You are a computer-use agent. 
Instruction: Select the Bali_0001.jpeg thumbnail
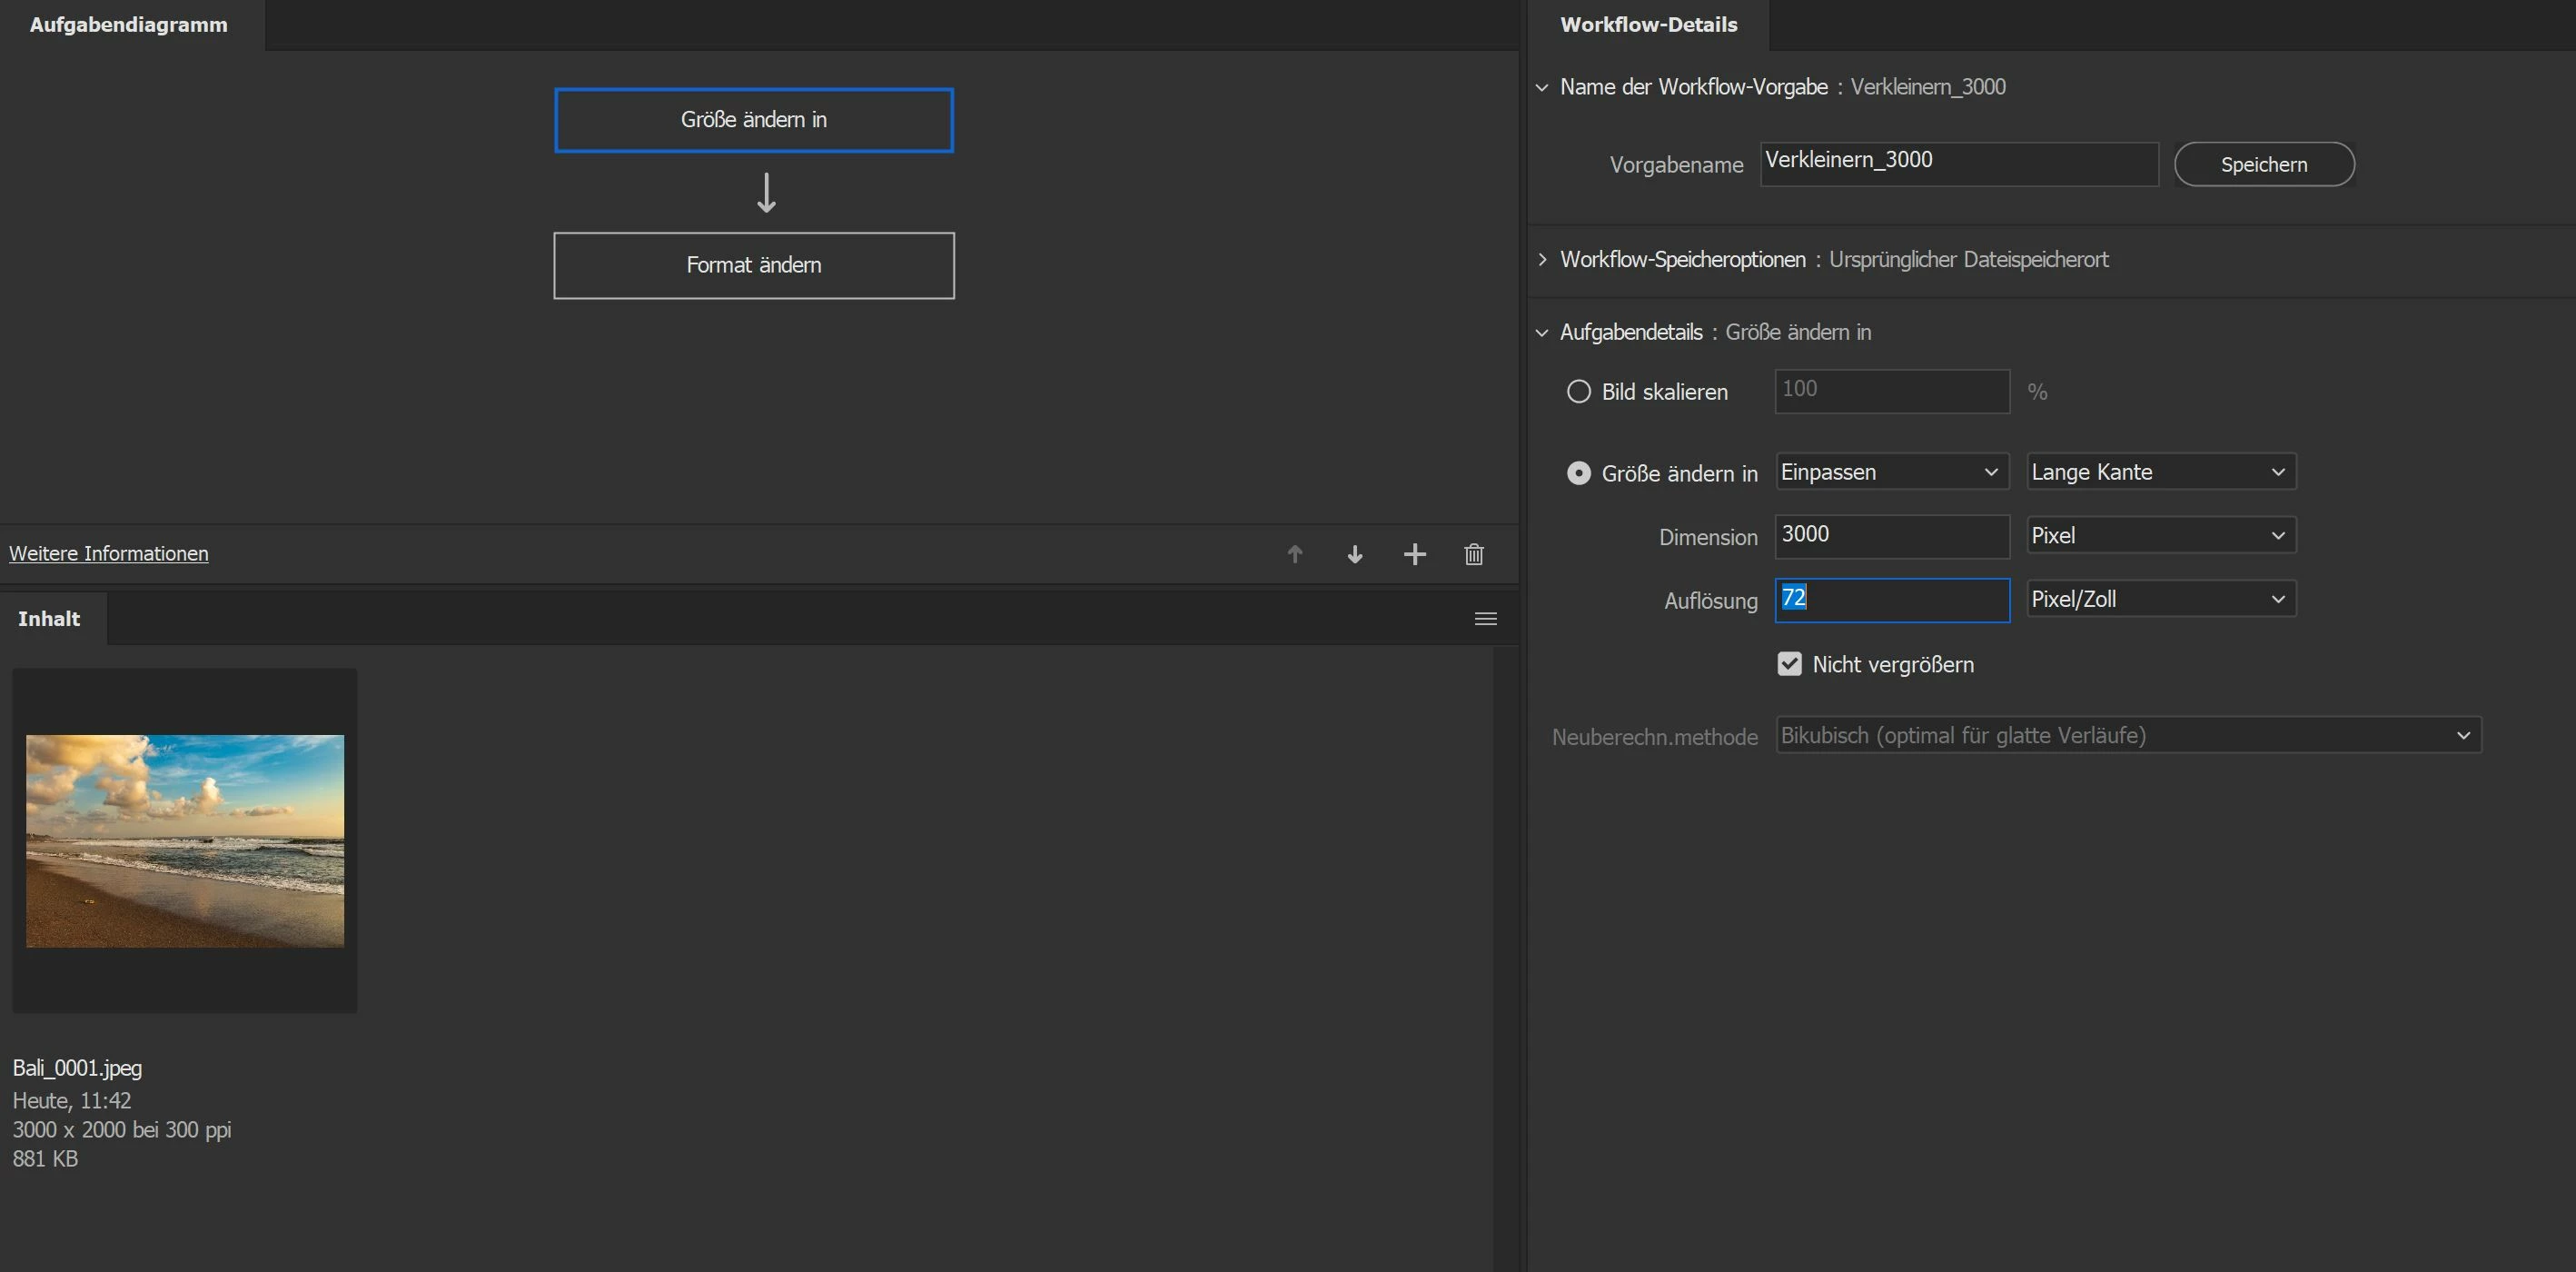click(x=185, y=841)
